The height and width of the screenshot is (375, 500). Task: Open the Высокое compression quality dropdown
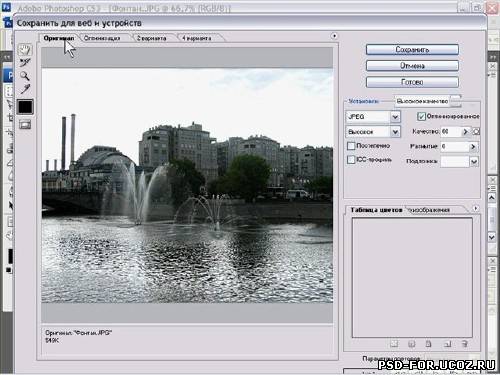[373, 132]
